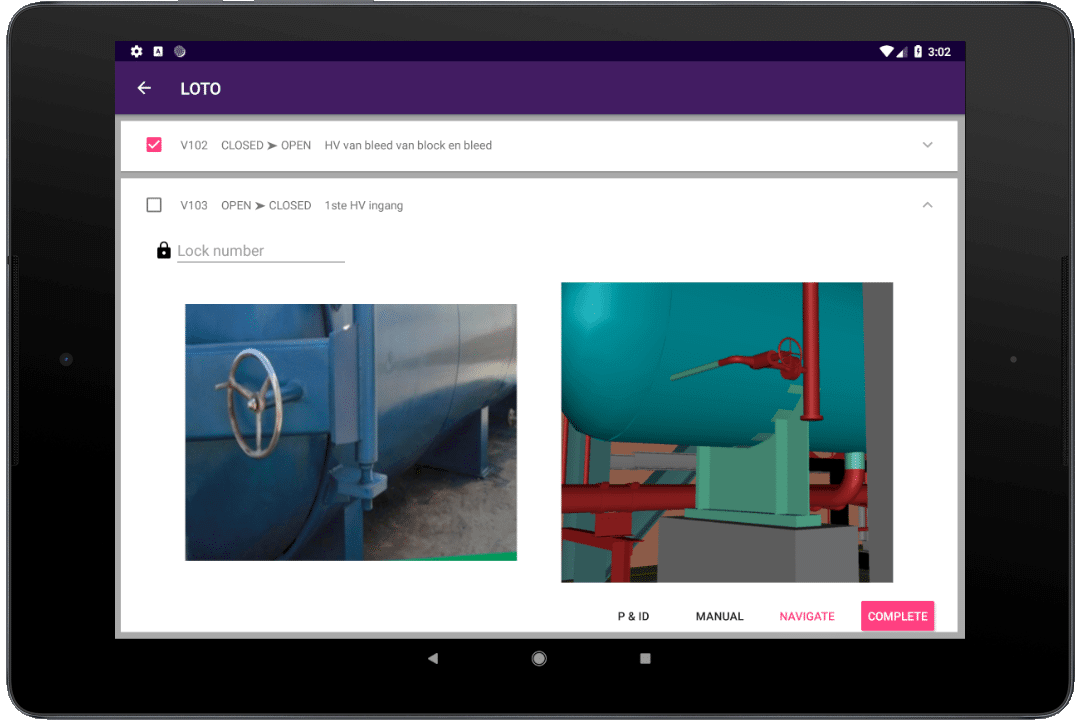Open the settings gear in status bar
This screenshot has height=723, width=1078.
(x=137, y=52)
